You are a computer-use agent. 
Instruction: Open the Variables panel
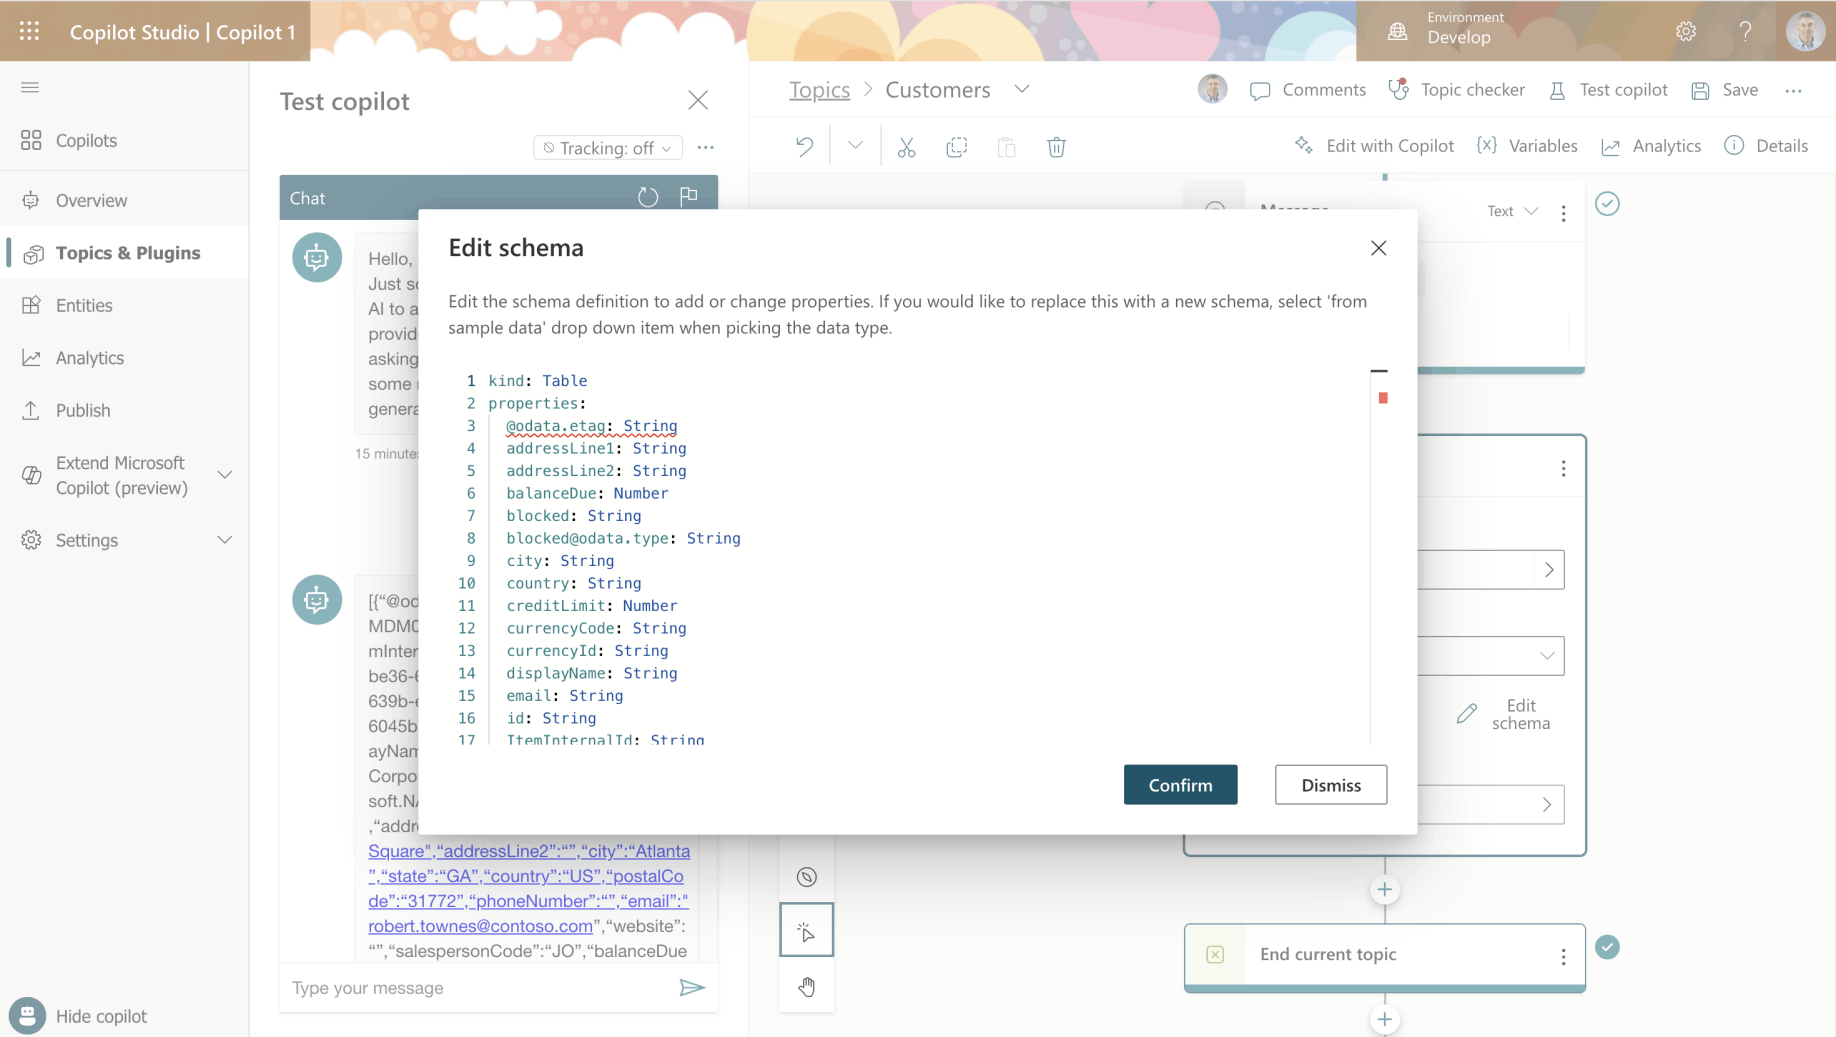tap(1527, 146)
